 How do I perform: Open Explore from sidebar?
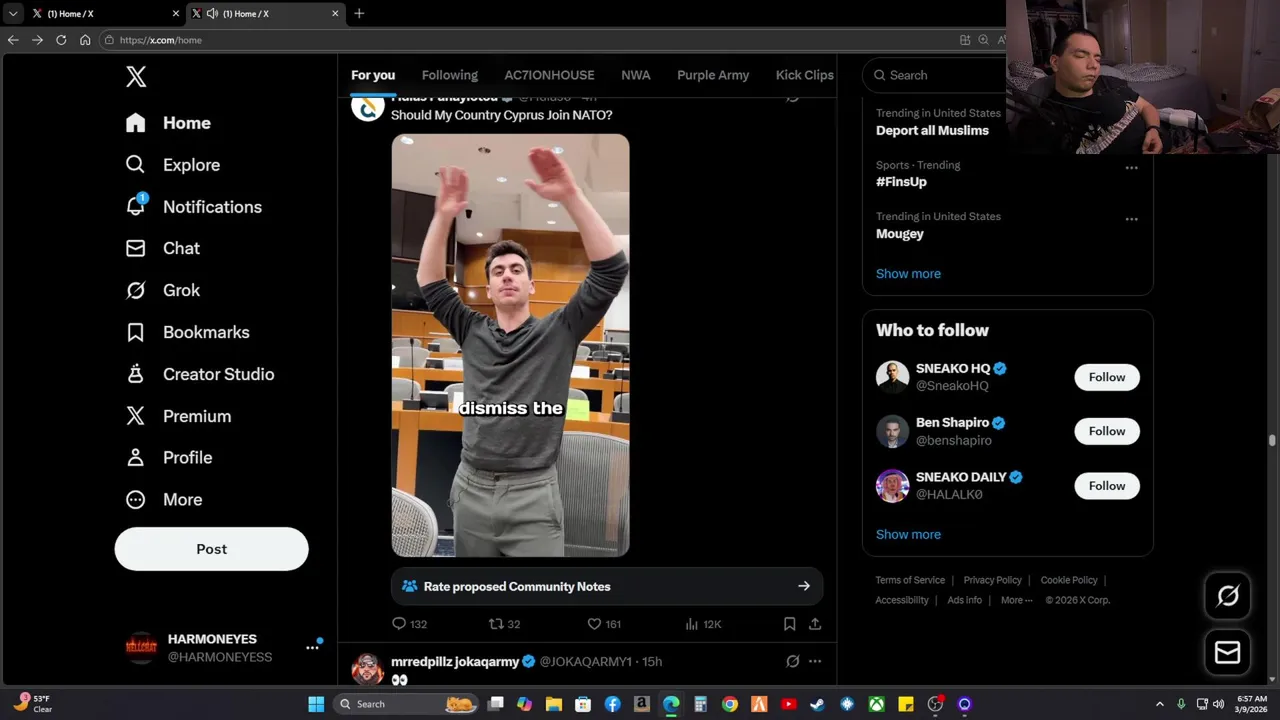[x=172, y=165]
